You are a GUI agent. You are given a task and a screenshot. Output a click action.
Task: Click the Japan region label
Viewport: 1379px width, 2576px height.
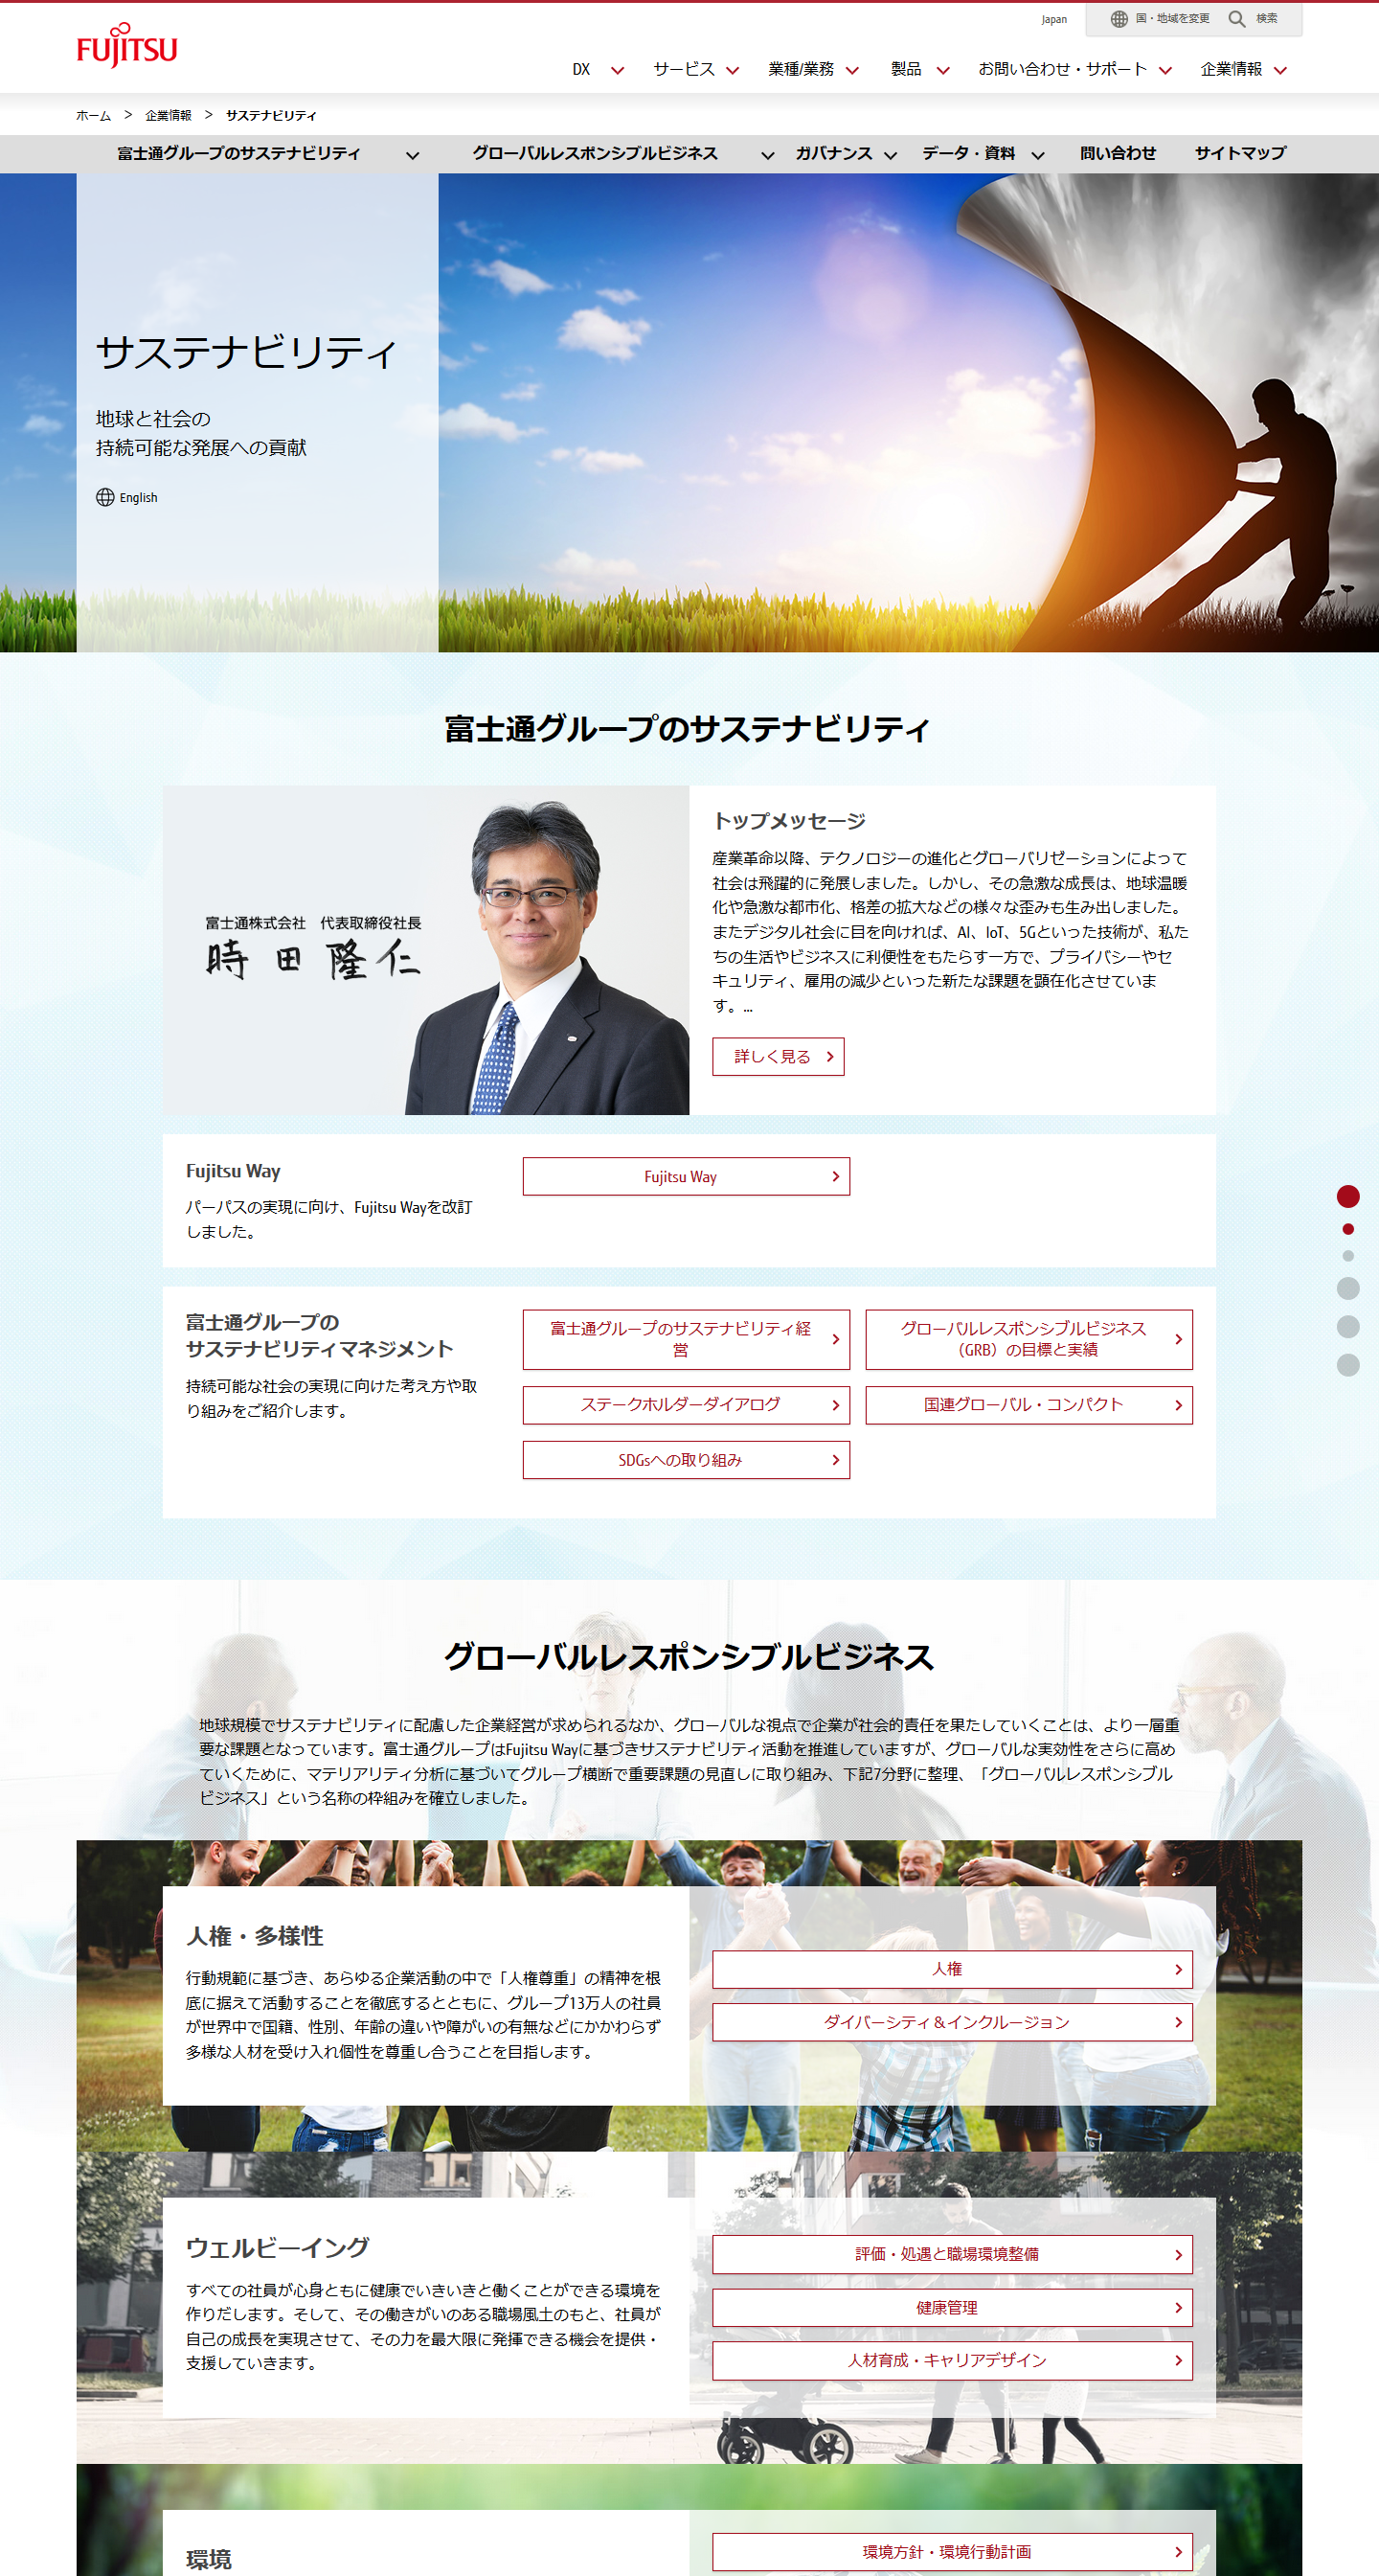tap(1054, 19)
